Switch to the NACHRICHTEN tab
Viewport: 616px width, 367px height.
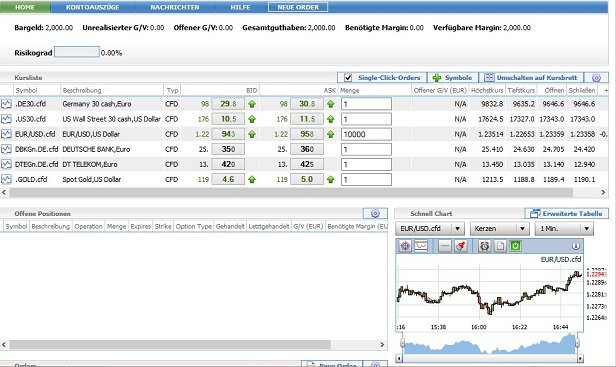(x=175, y=7)
